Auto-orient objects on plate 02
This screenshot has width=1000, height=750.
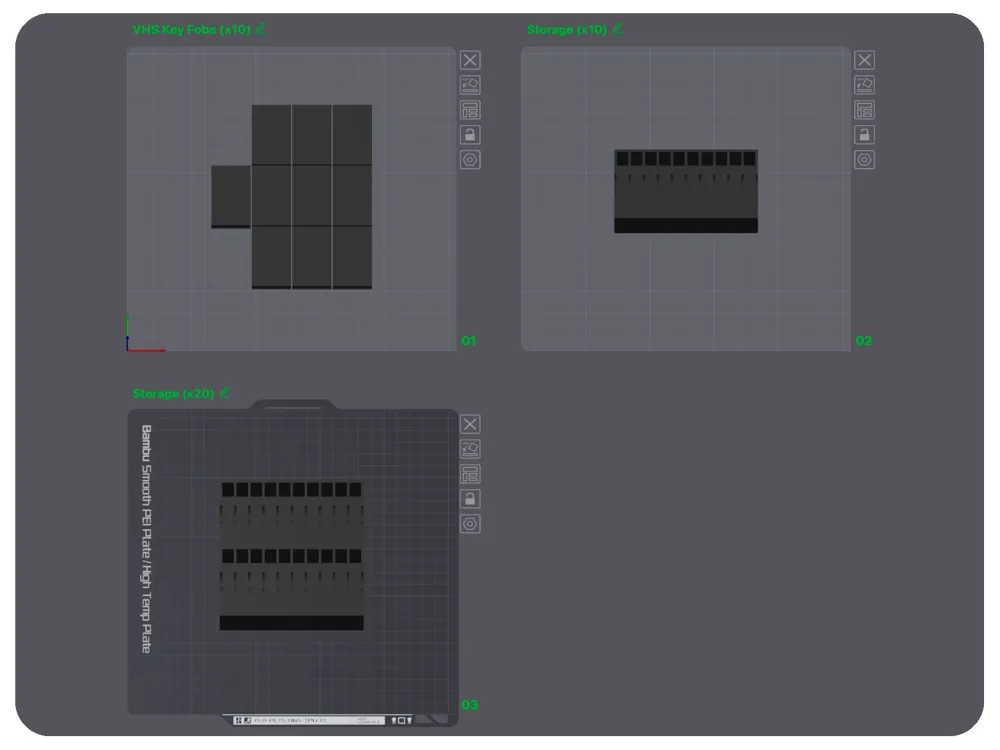coord(864,85)
